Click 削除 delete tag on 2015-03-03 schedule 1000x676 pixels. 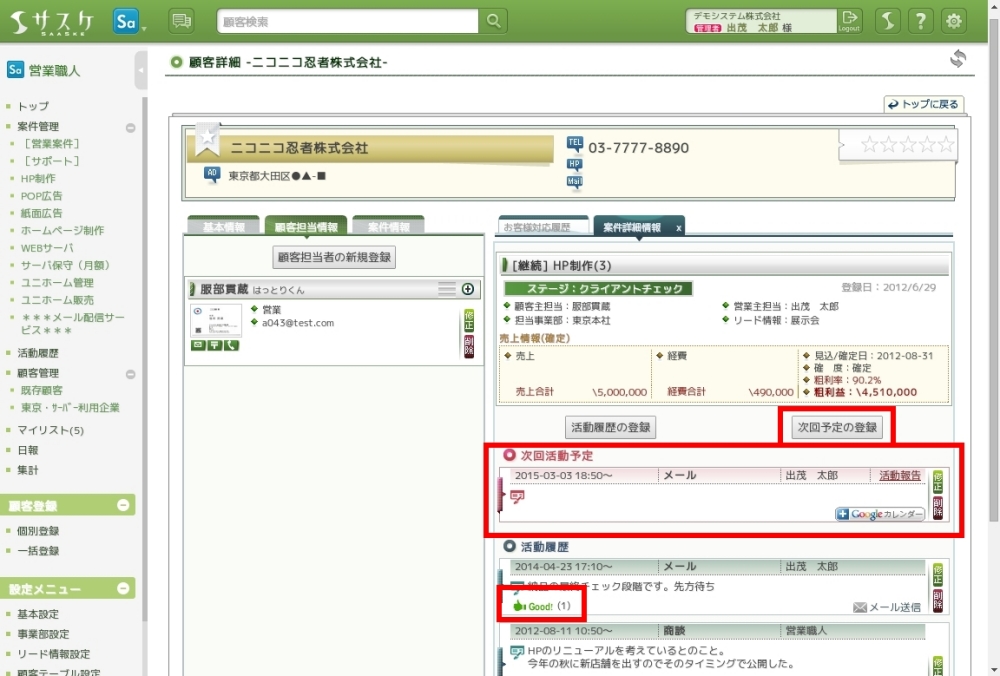coord(938,508)
